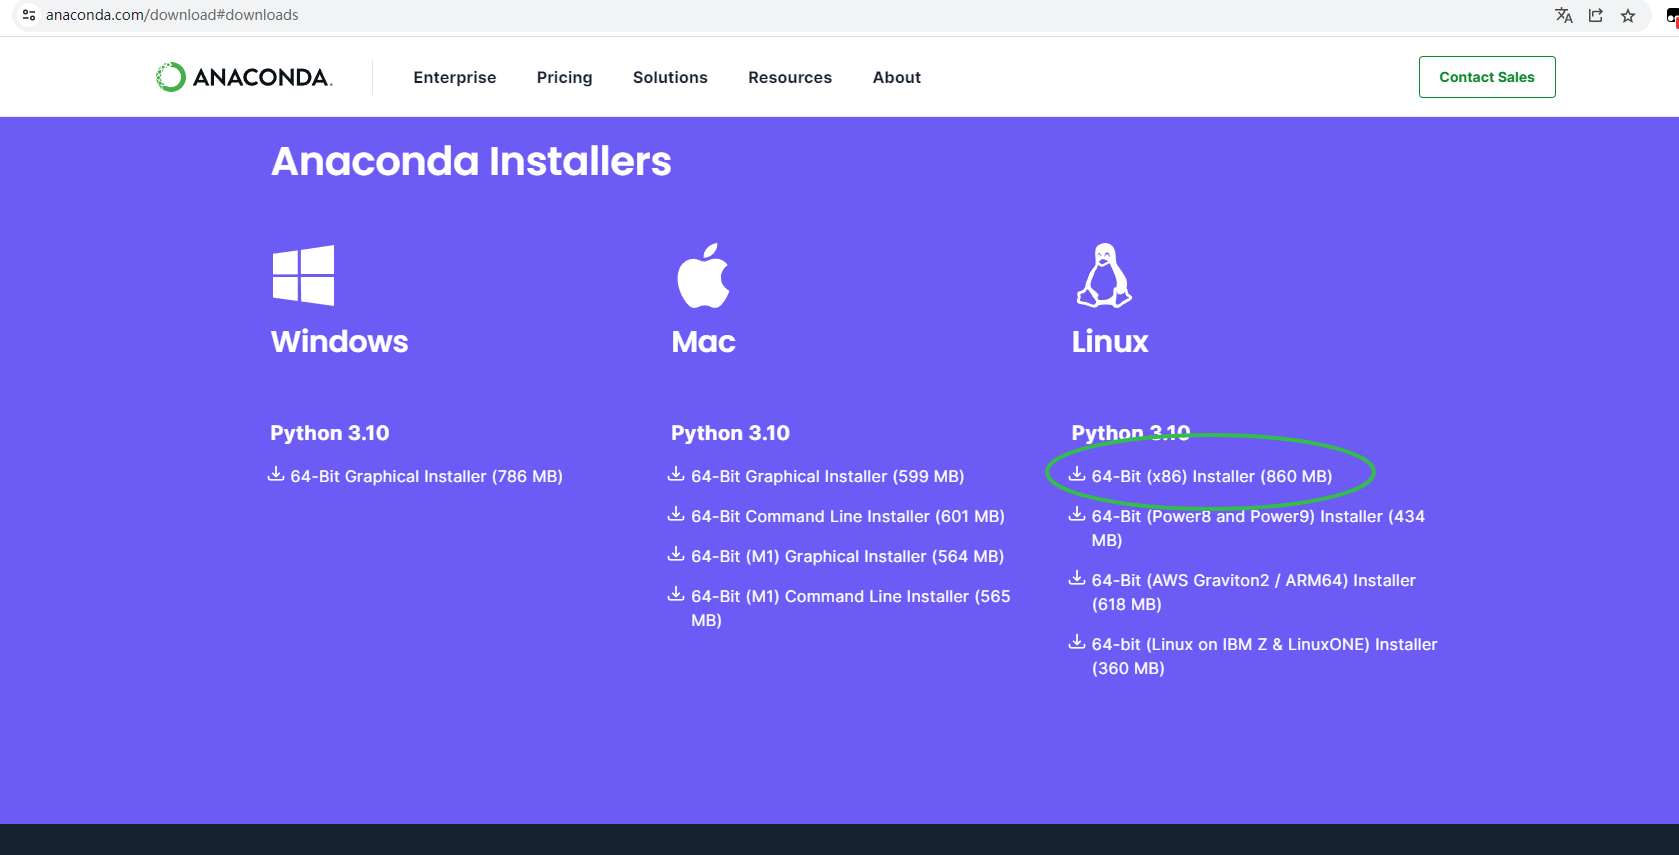The image size is (1679, 855).
Task: Click Python 3.10 label under Mac
Action: (x=730, y=433)
